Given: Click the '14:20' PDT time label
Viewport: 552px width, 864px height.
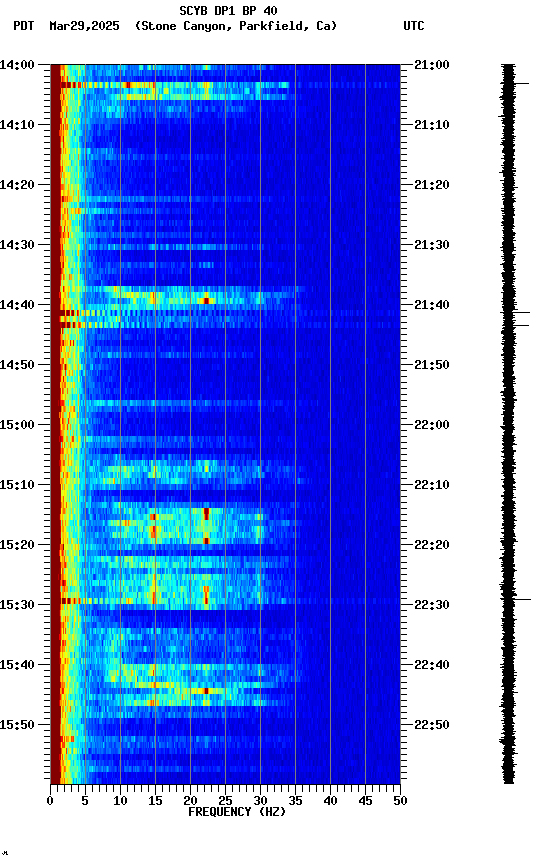Looking at the screenshot, I should pyautogui.click(x=17, y=185).
